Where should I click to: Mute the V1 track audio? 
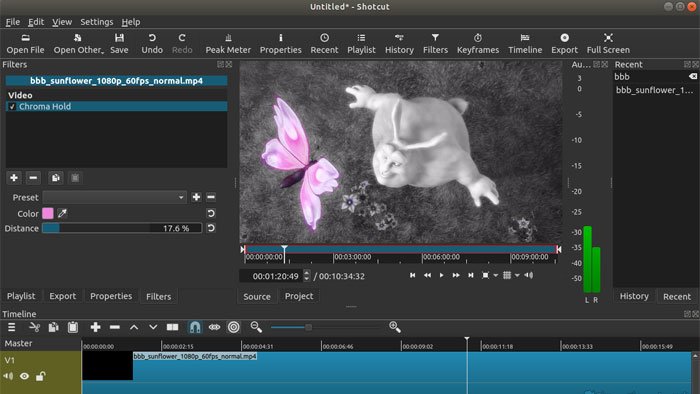(x=8, y=376)
